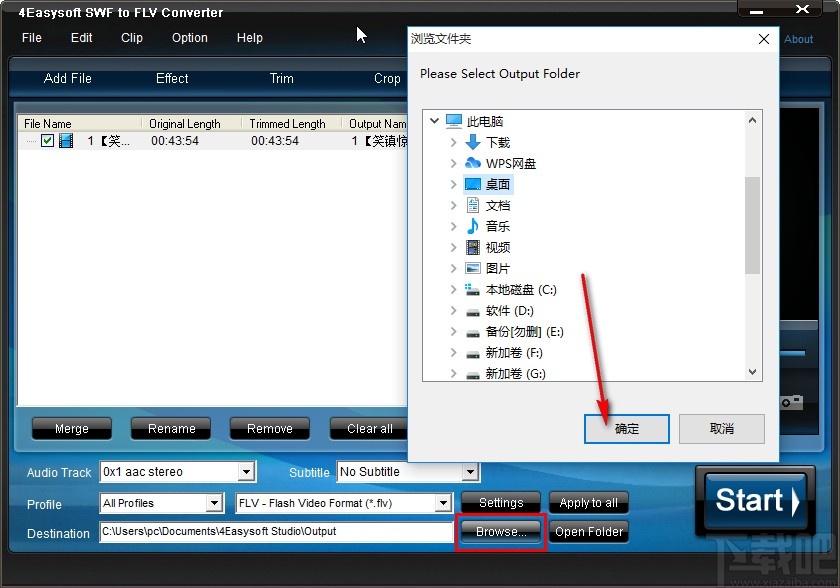Open the Effect tool
The width and height of the screenshot is (840, 588).
171,78
